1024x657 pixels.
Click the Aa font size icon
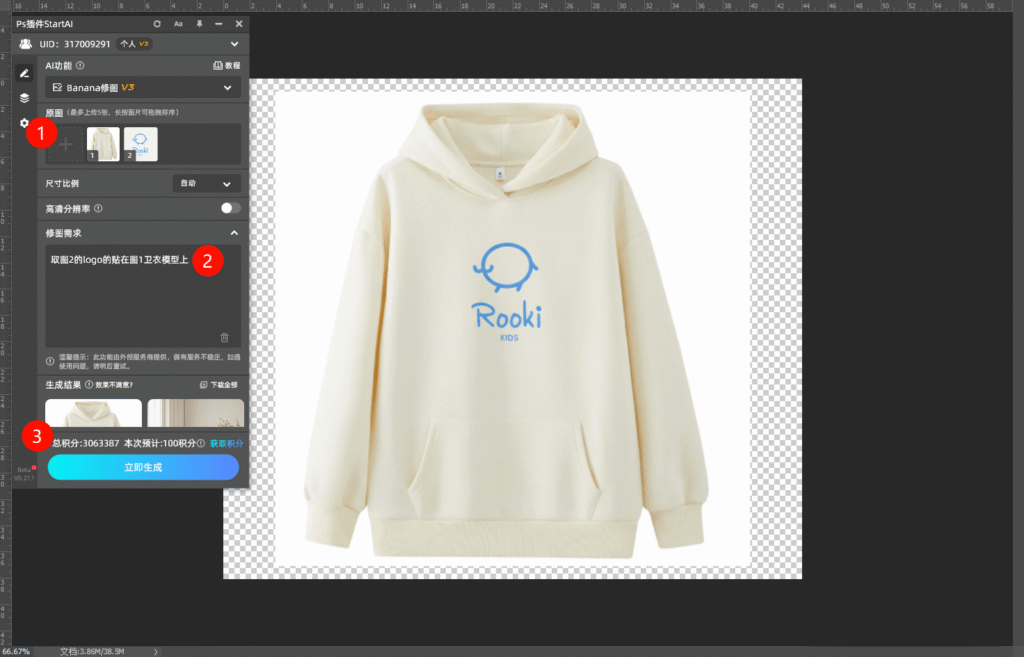tap(178, 23)
